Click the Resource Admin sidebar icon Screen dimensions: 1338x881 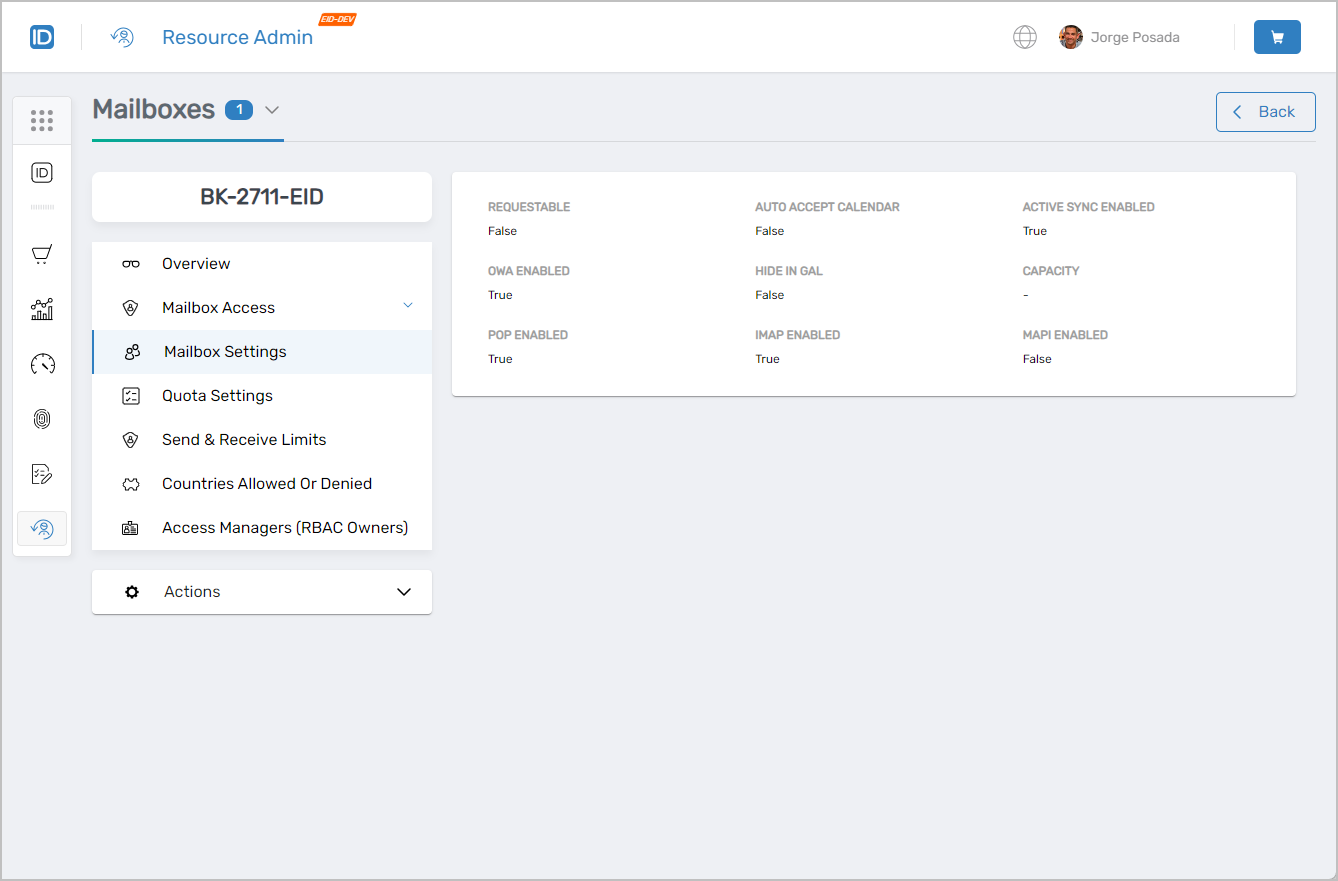tap(42, 528)
